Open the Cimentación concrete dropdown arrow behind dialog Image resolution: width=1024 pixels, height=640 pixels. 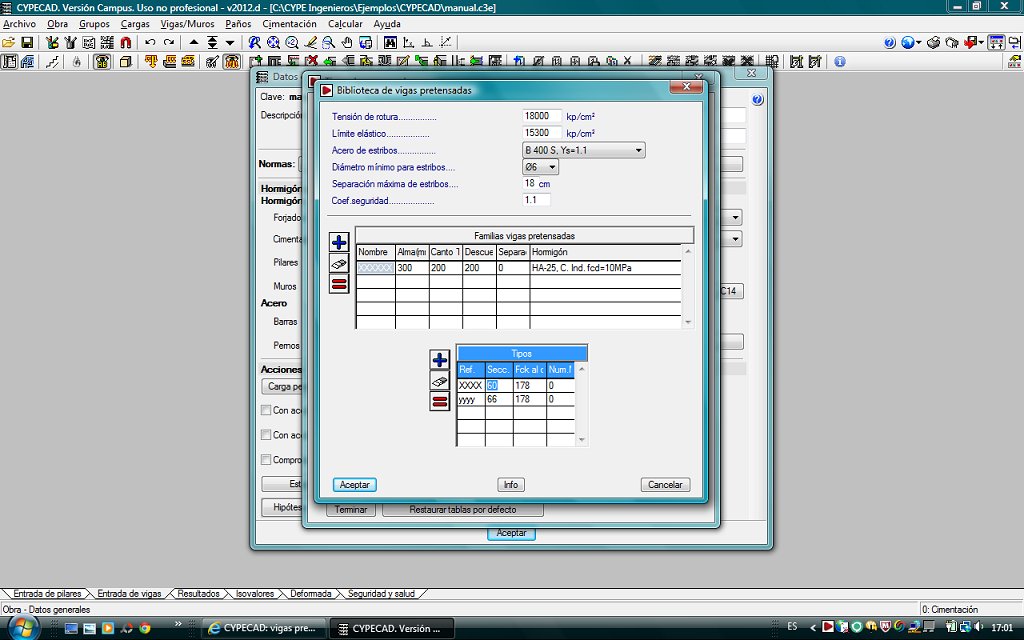(x=735, y=239)
